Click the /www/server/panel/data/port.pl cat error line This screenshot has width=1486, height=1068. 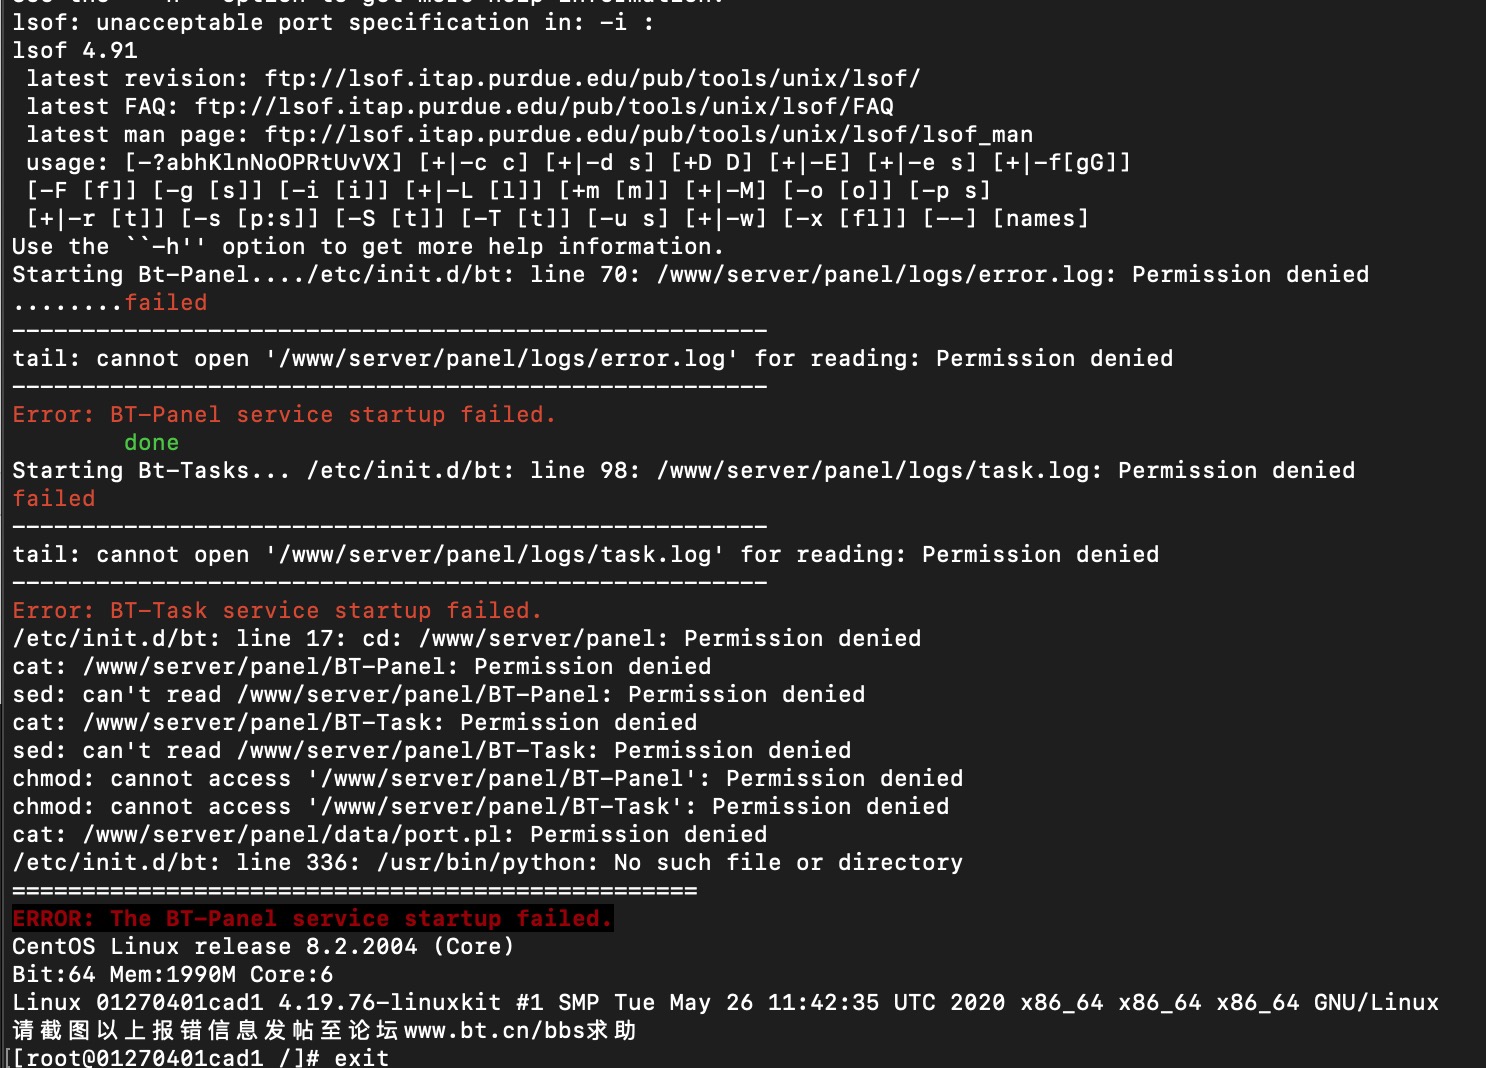pos(390,834)
